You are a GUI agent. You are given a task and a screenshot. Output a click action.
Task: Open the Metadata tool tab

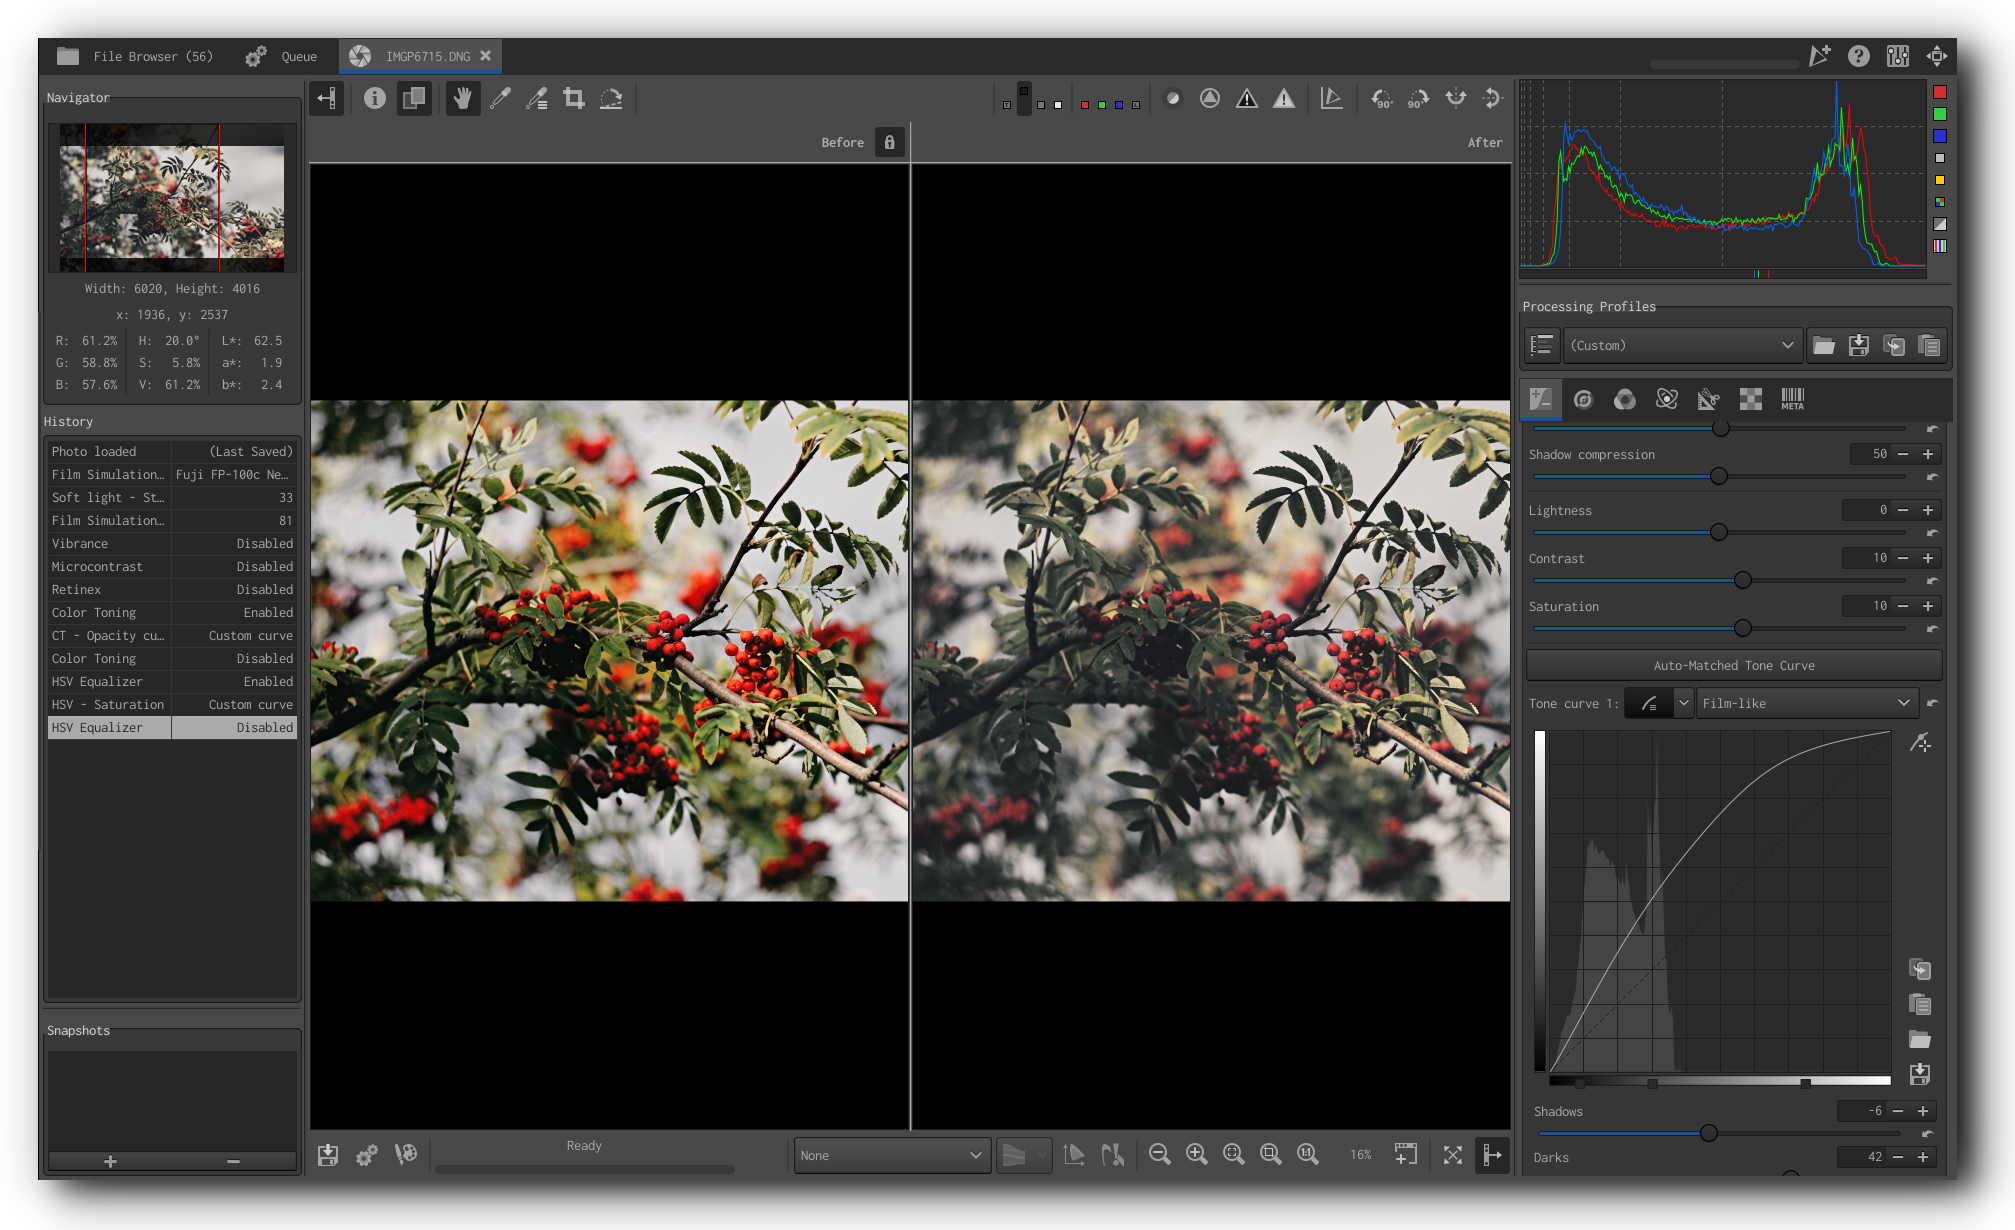1792,399
